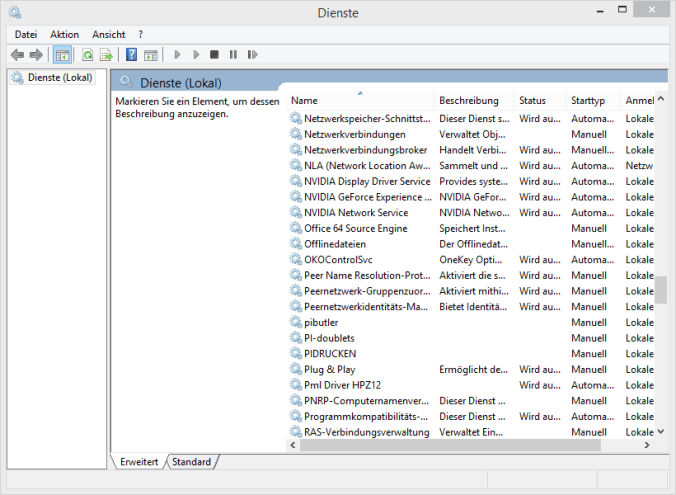This screenshot has height=495, width=676.
Task: Click the Netzw logon cell for NLA
Action: [x=639, y=166]
